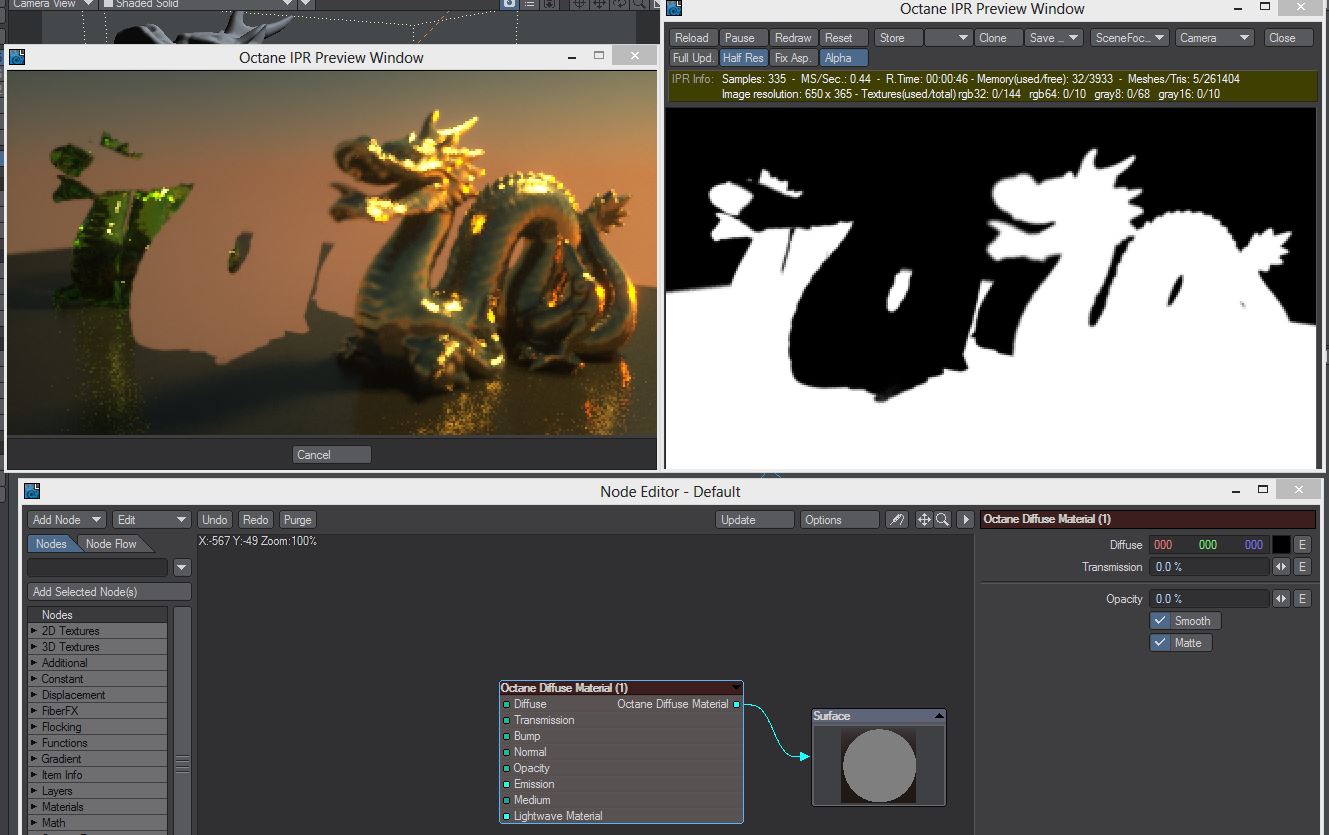Click the Transmission mini-slider arrows

tap(1281, 567)
